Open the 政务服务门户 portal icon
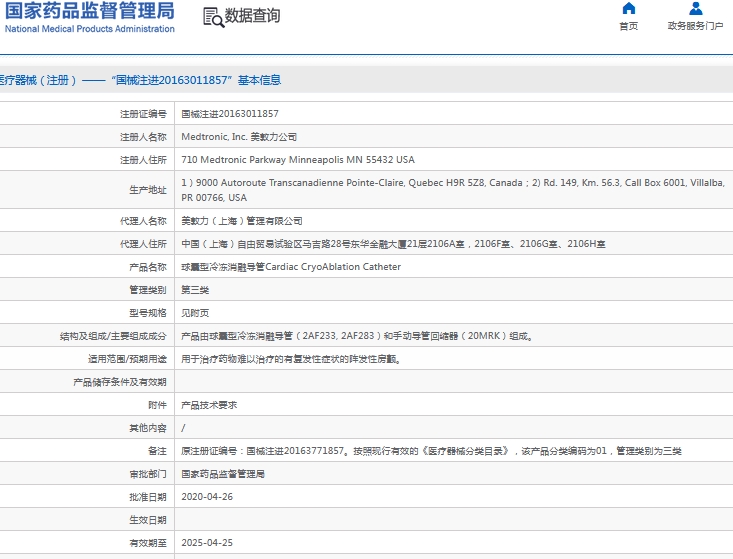 [696, 8]
